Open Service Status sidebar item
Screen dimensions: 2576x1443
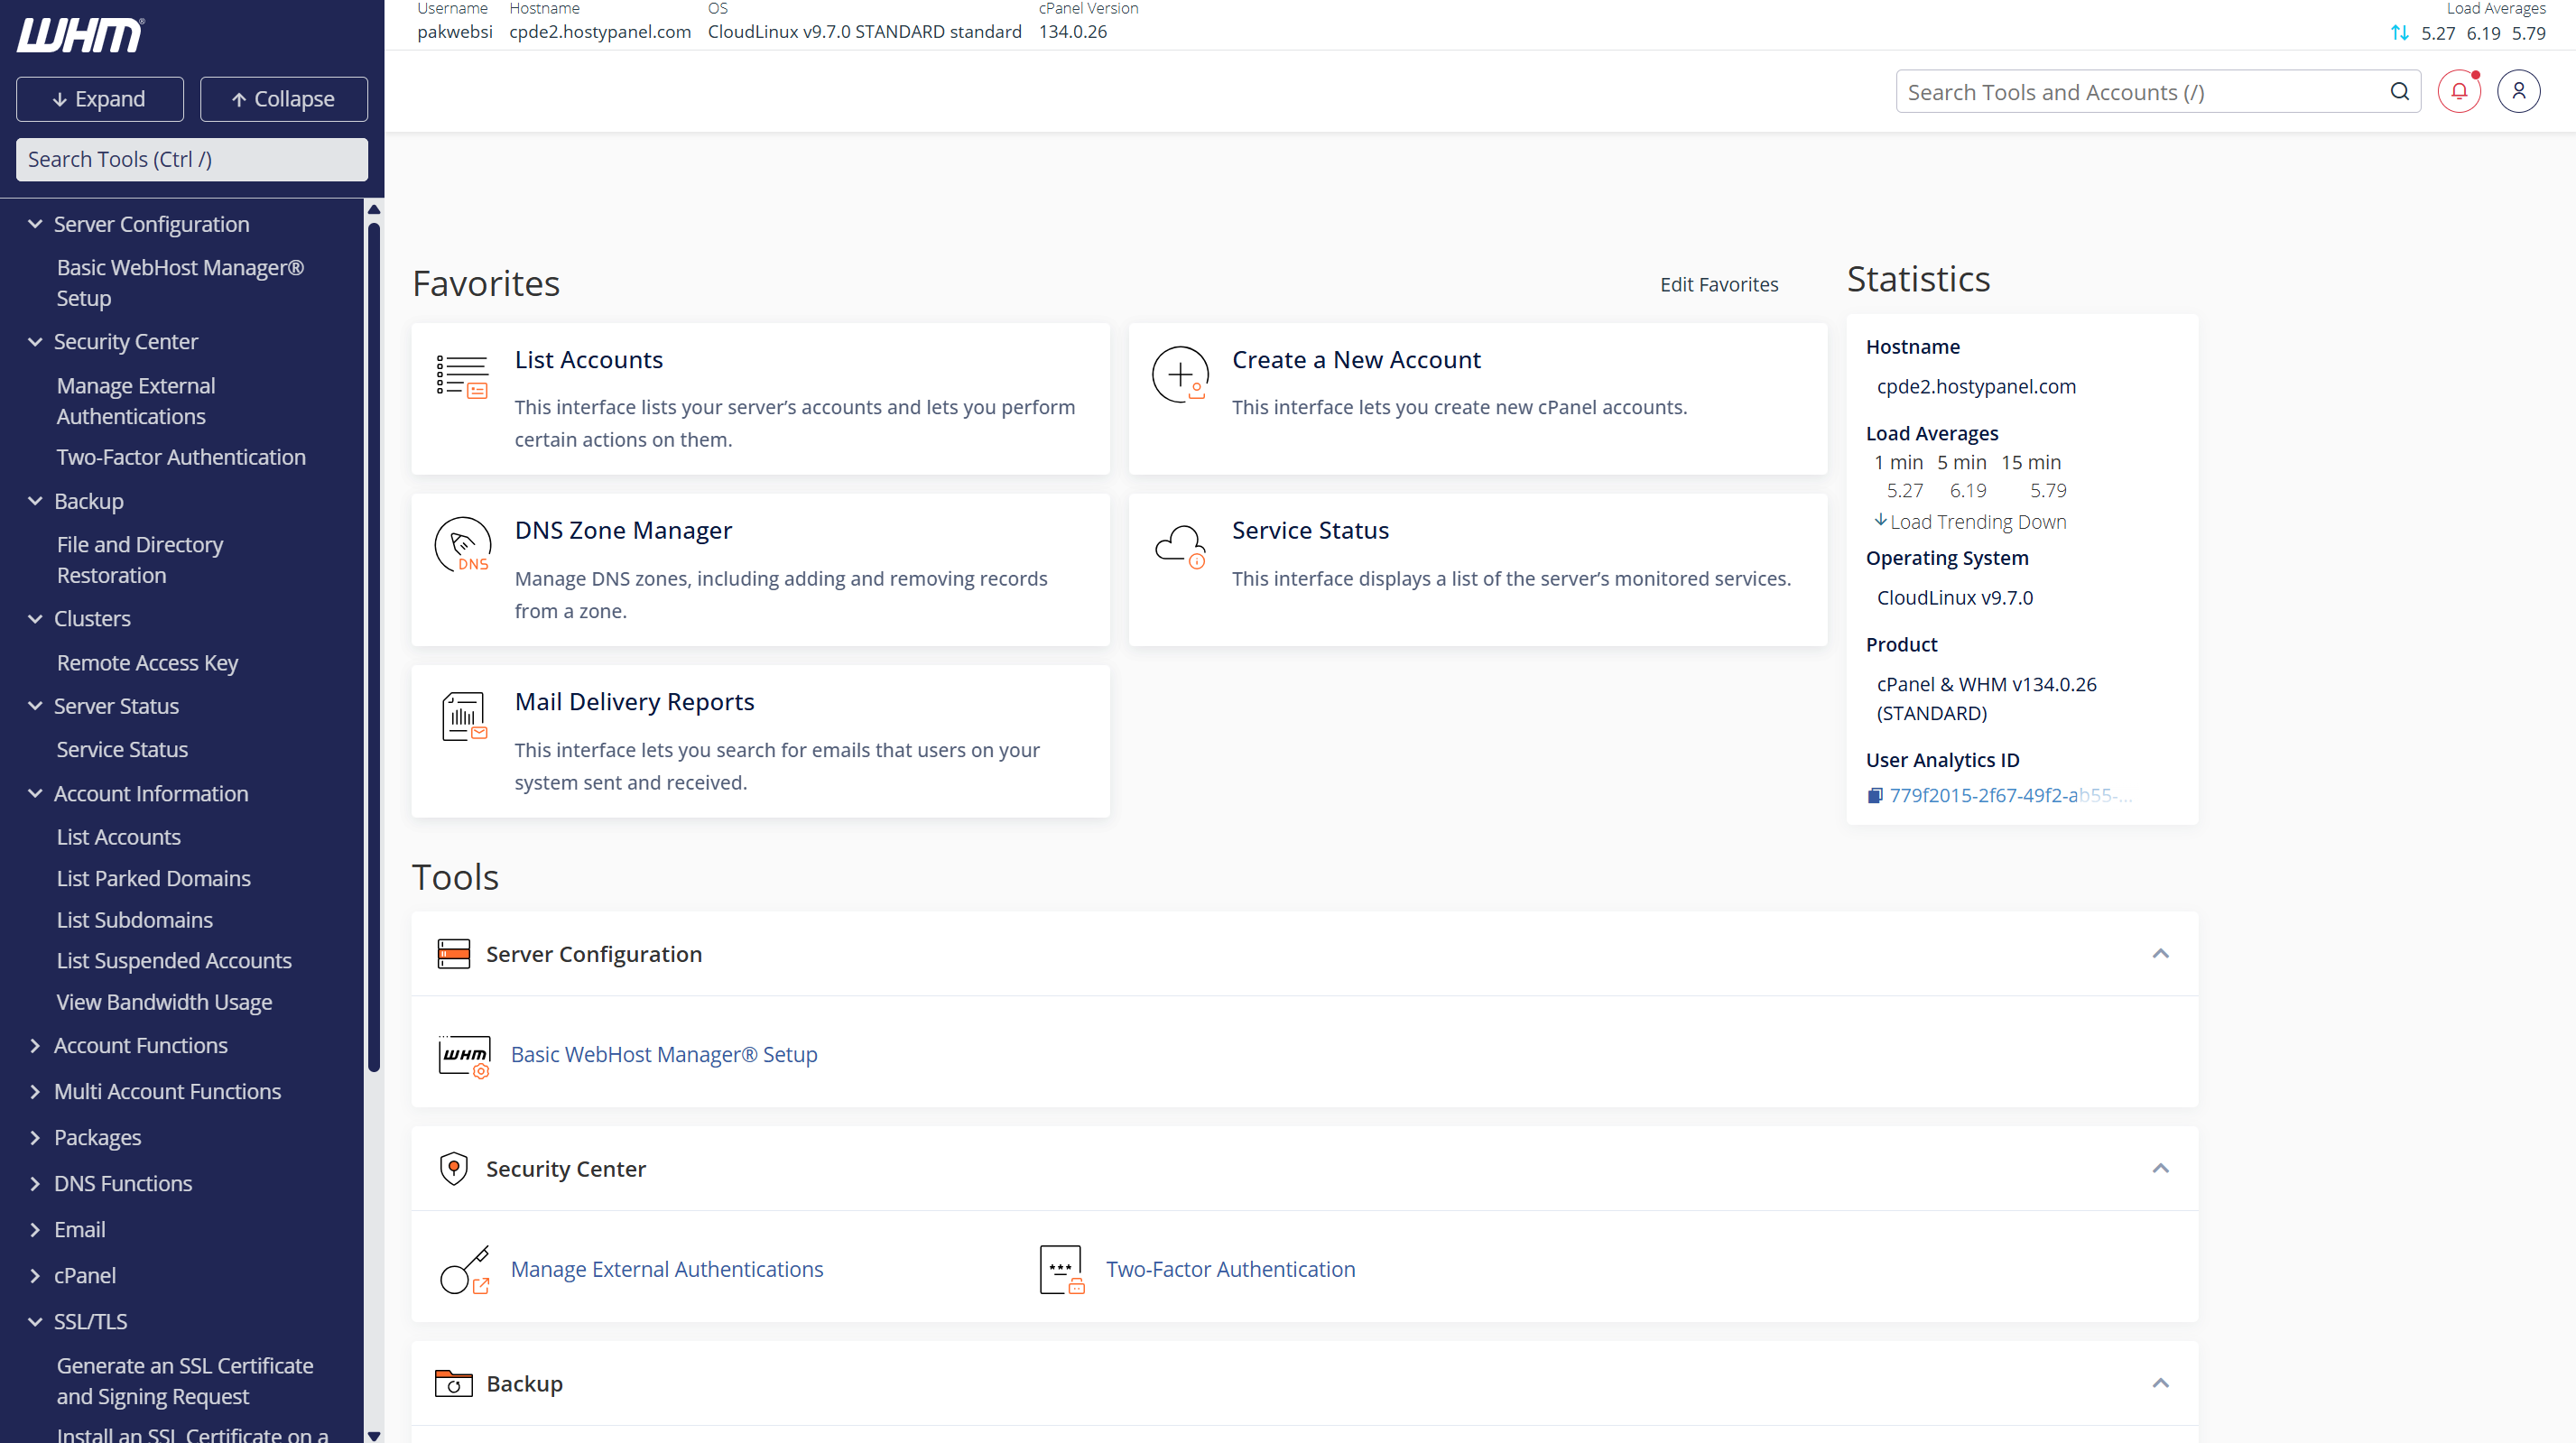(122, 749)
